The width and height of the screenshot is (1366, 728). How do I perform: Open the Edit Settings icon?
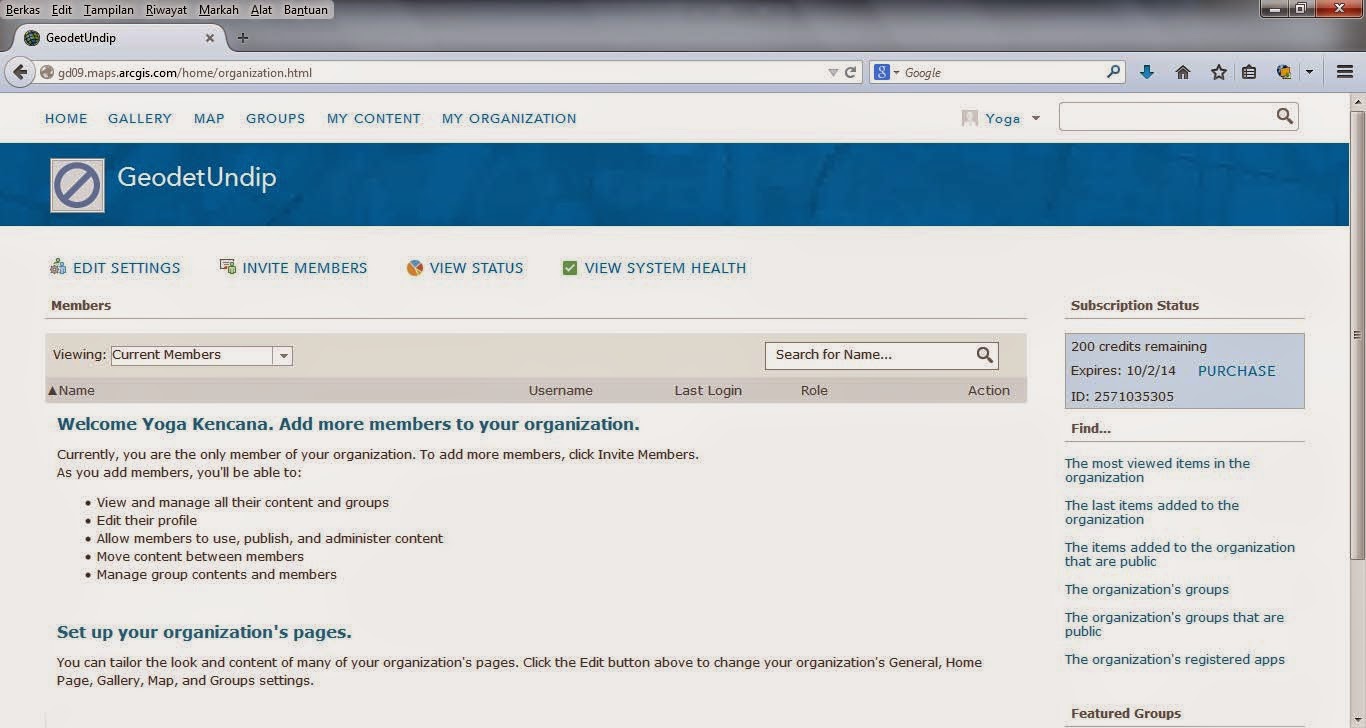pyautogui.click(x=58, y=267)
